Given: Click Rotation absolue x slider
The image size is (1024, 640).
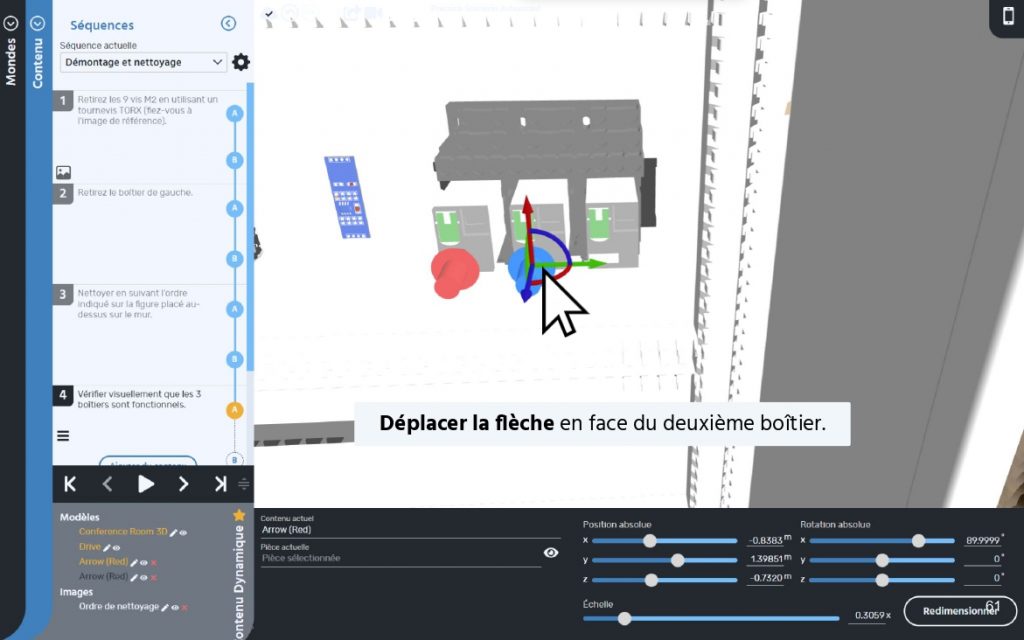Looking at the screenshot, I should tap(882, 541).
